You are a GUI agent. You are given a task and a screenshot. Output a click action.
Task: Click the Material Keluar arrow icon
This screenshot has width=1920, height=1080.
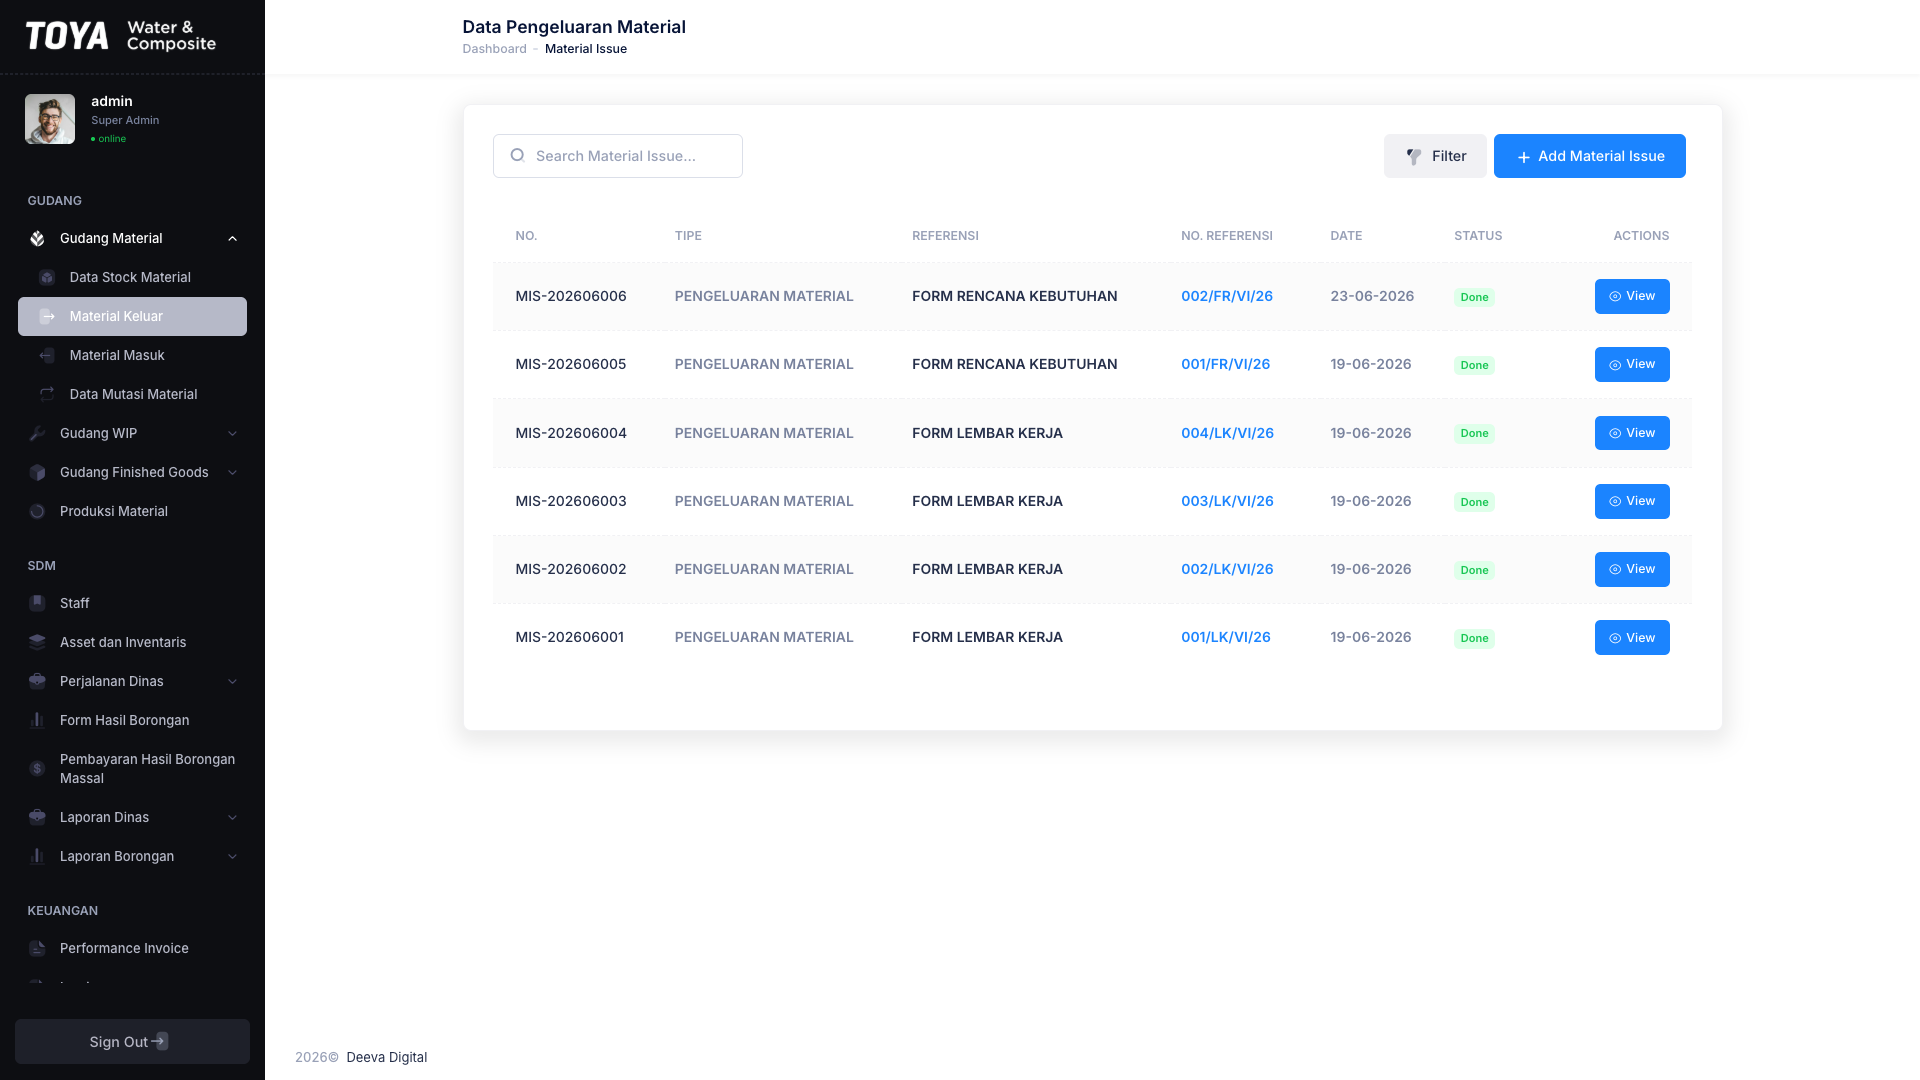coord(47,317)
